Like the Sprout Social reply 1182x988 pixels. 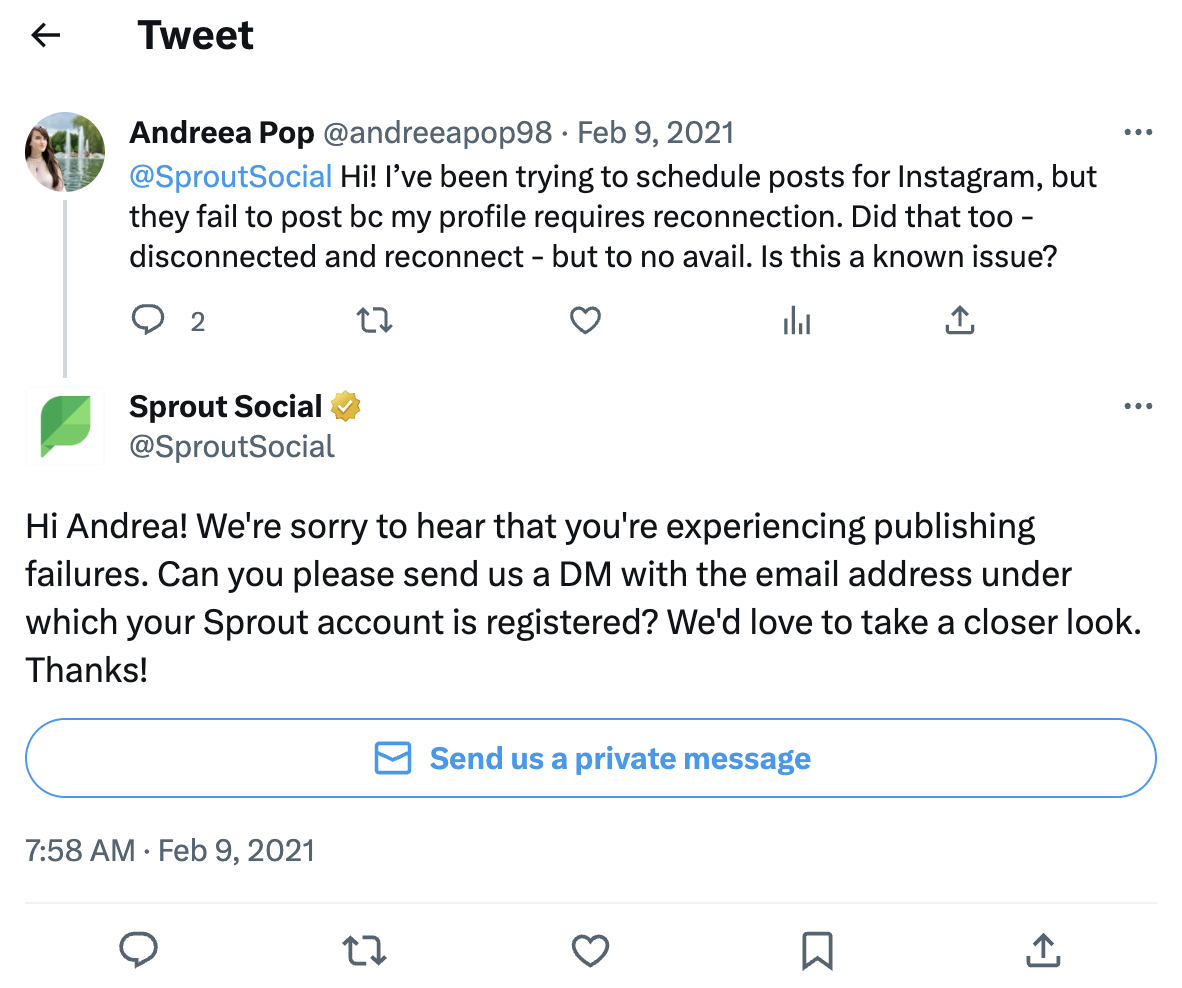click(x=590, y=949)
